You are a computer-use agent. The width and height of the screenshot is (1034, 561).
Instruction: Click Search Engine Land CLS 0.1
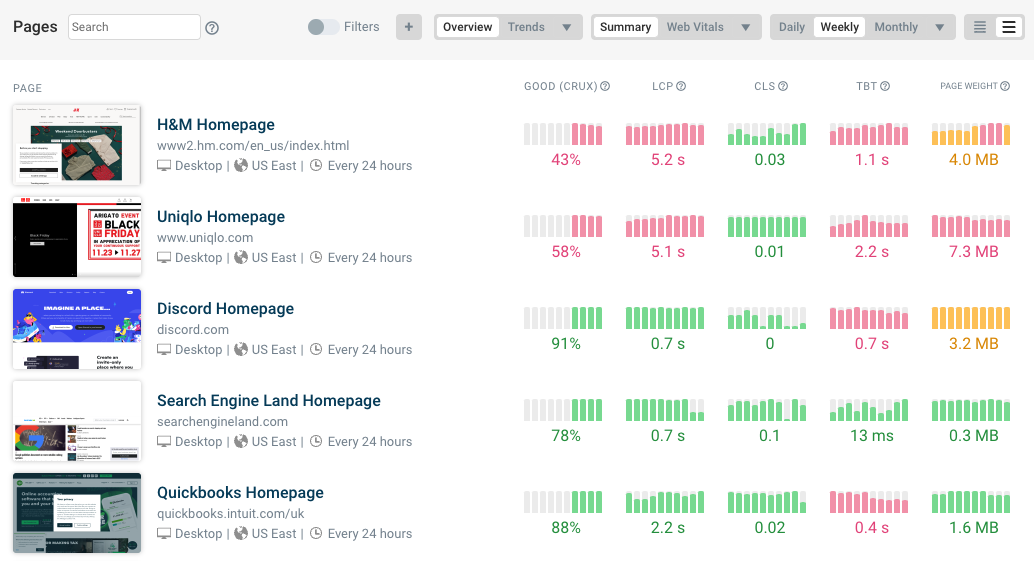pyautogui.click(x=769, y=436)
